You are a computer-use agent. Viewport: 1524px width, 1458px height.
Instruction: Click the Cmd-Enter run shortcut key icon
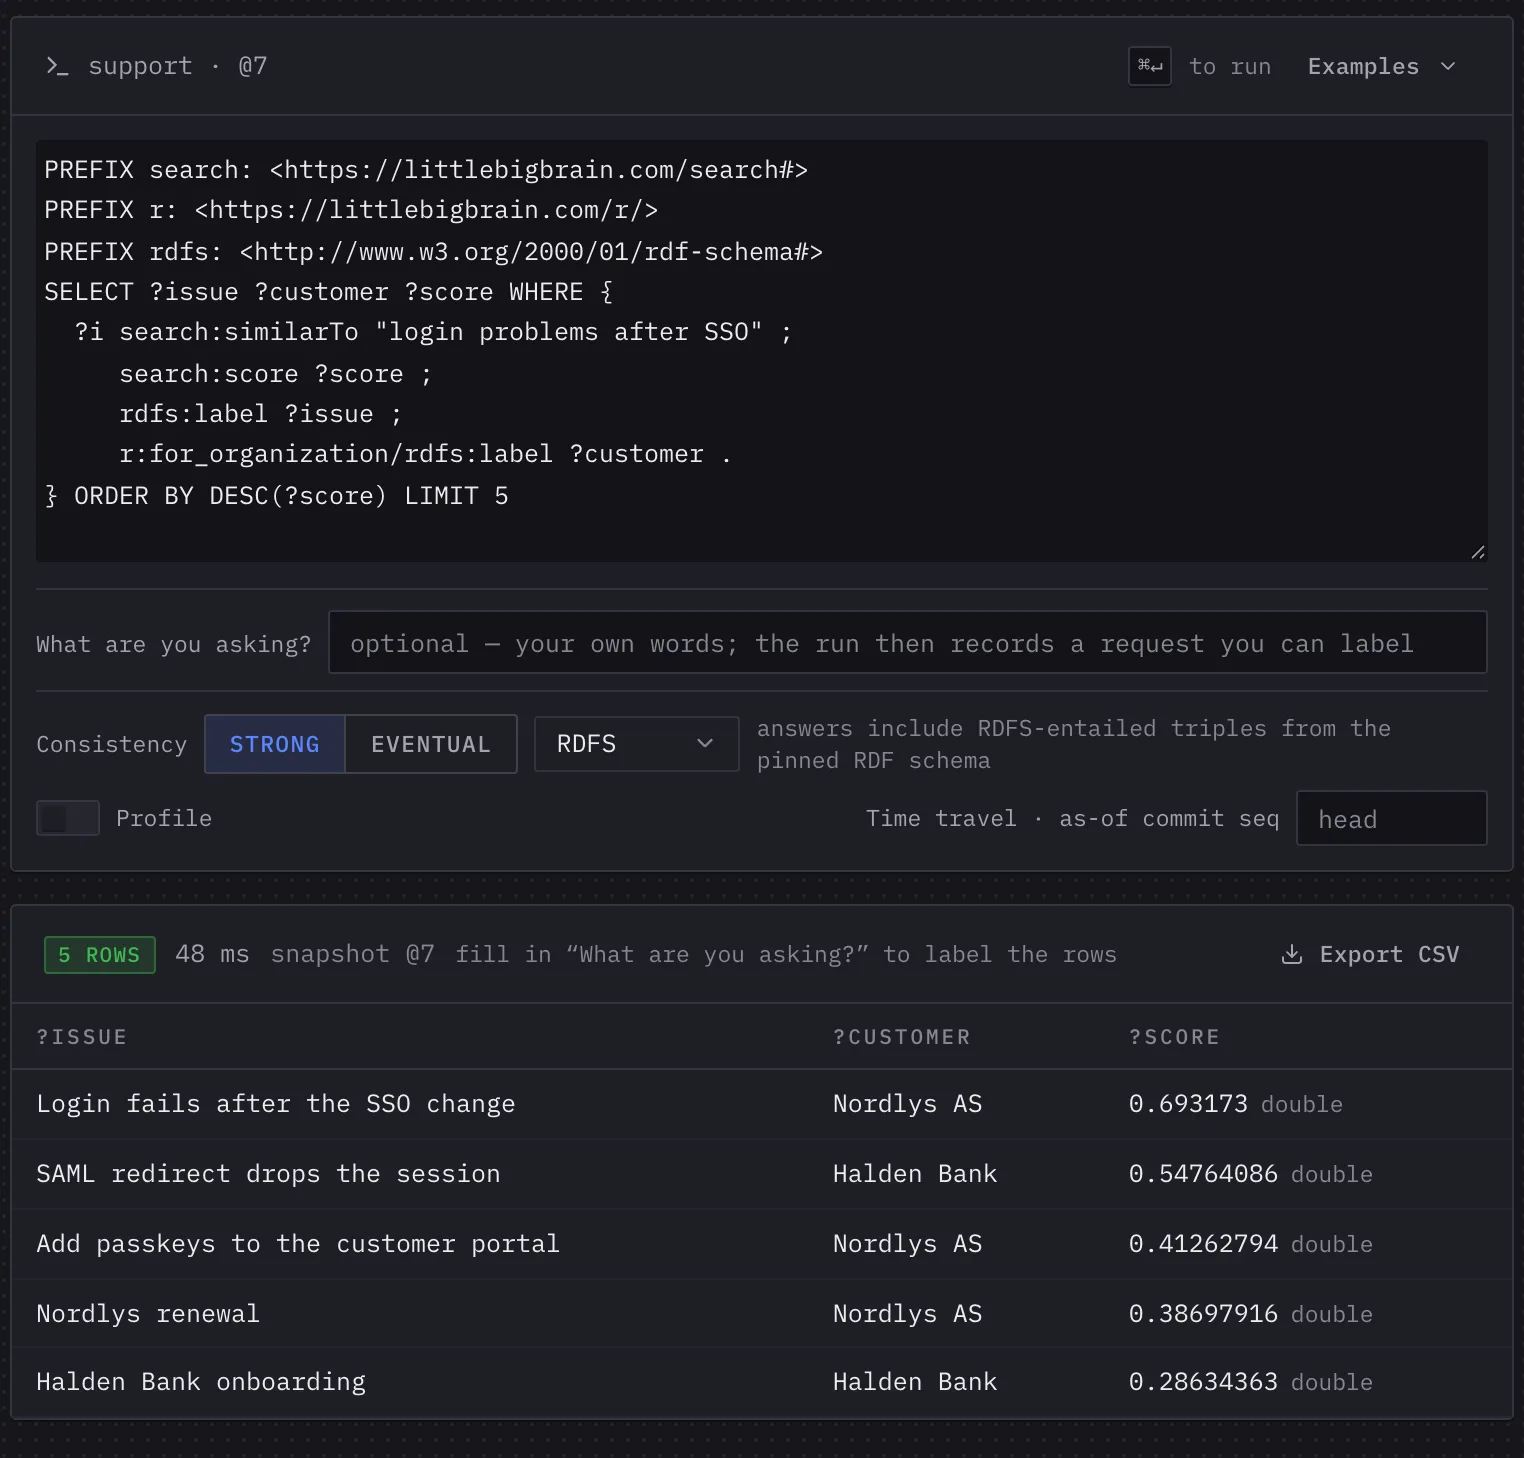point(1150,66)
